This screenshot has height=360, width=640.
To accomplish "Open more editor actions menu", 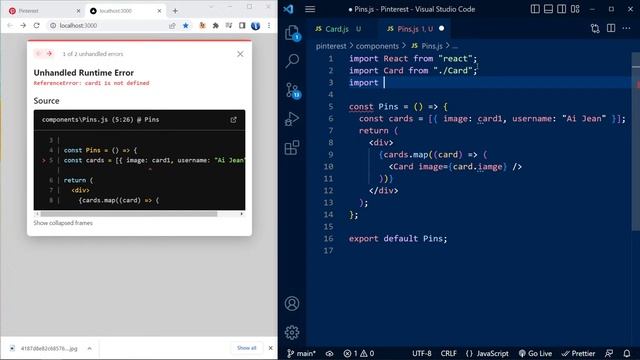I will point(627,28).
